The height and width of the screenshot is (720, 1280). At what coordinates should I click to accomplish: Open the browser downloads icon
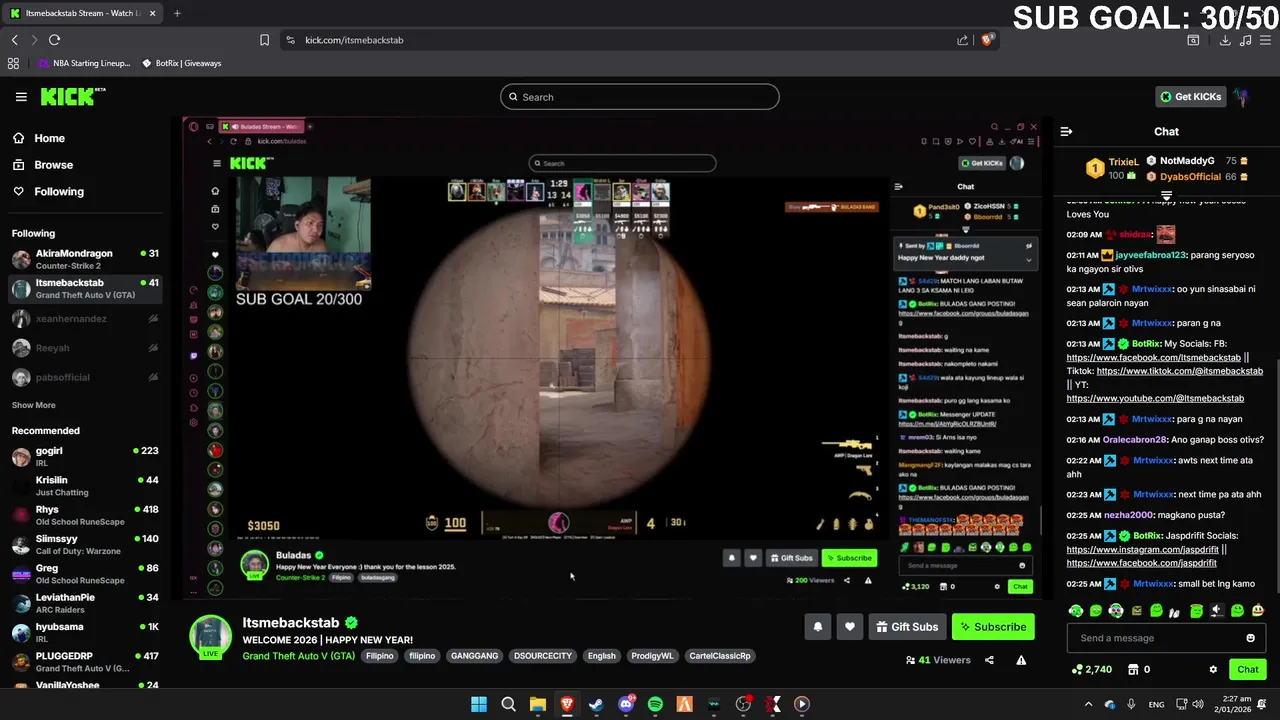[x=1225, y=40]
